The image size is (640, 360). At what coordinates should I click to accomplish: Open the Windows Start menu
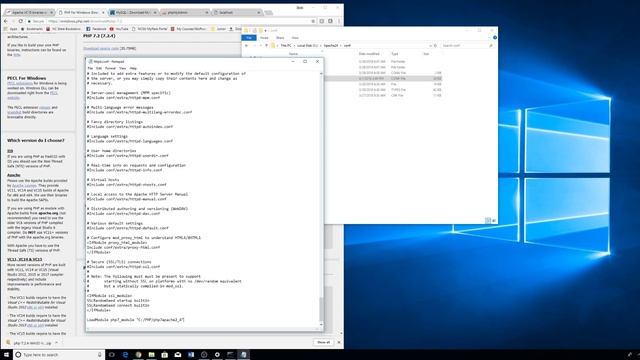(x=6, y=355)
